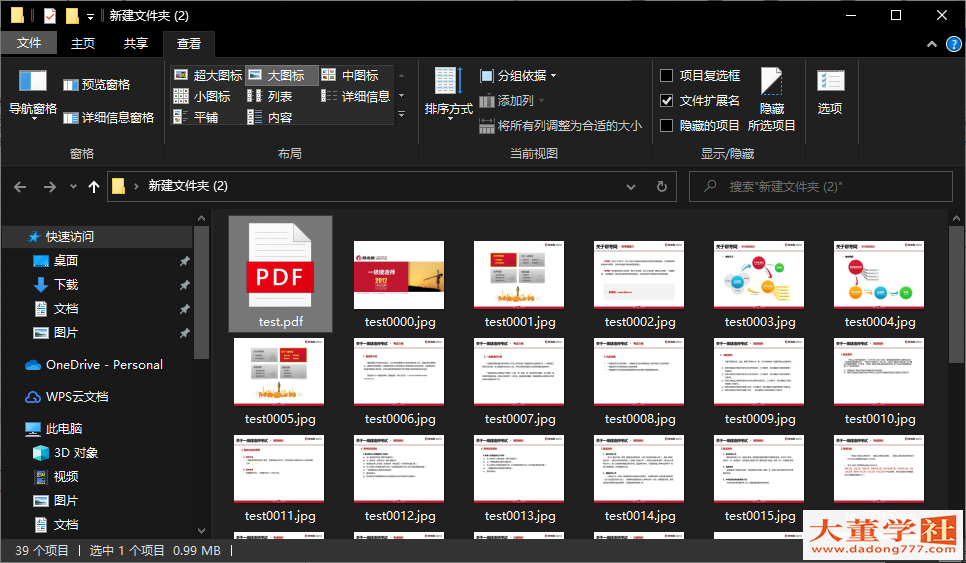Select test0008.jpg thumbnail
The image size is (966, 563).
tap(639, 372)
